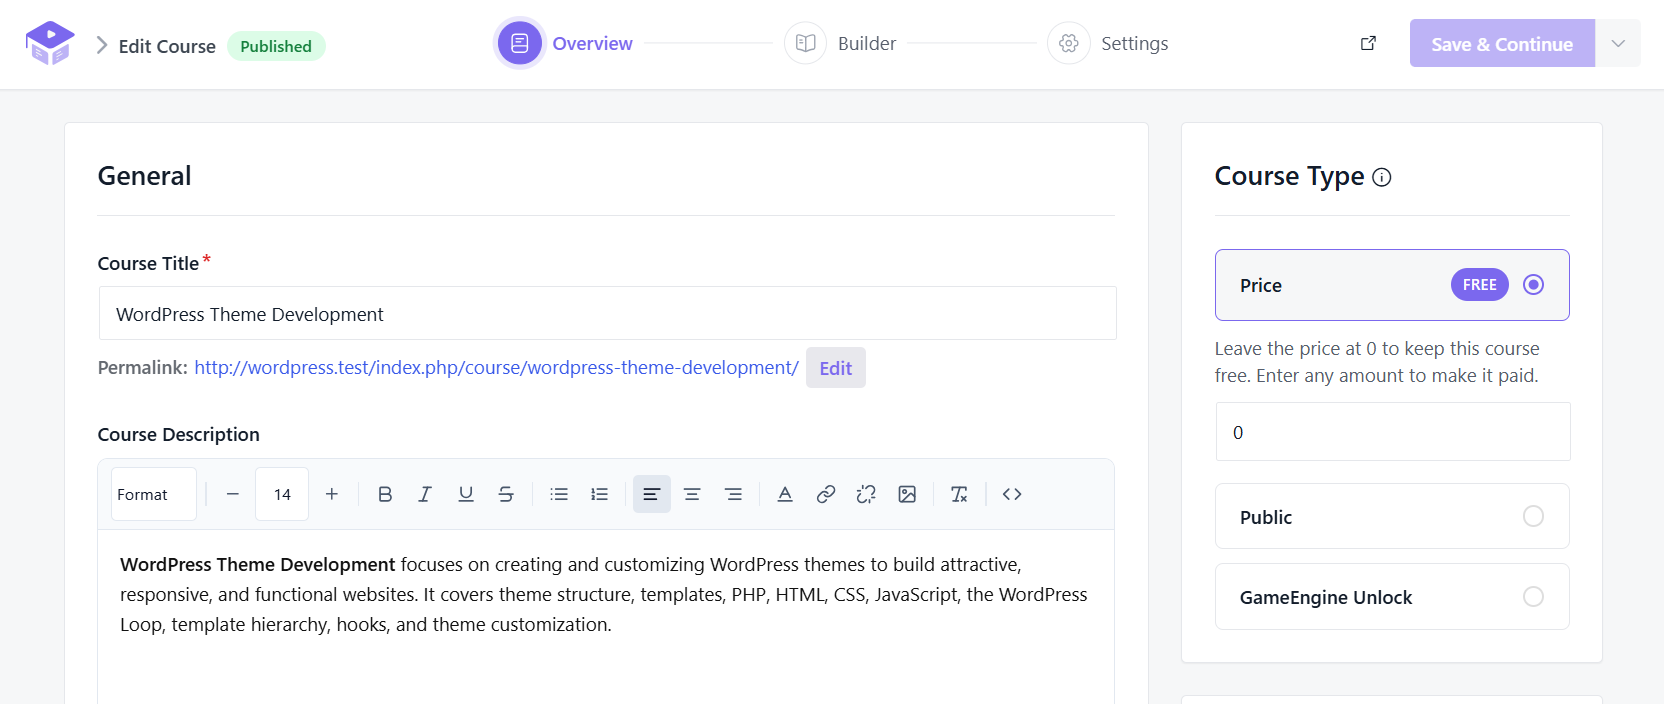Select the Public radio option
This screenshot has width=1664, height=704.
[1533, 516]
